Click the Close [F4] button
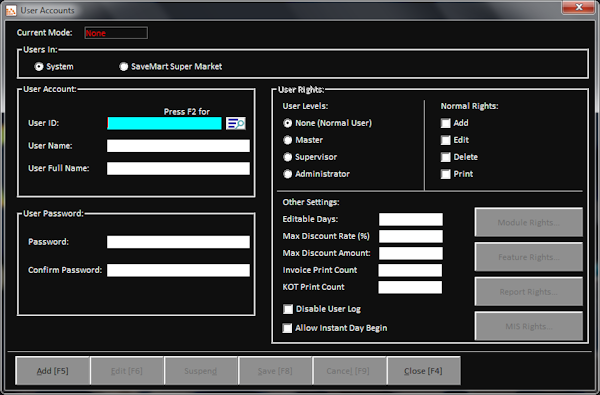The width and height of the screenshot is (600, 395). [423, 371]
